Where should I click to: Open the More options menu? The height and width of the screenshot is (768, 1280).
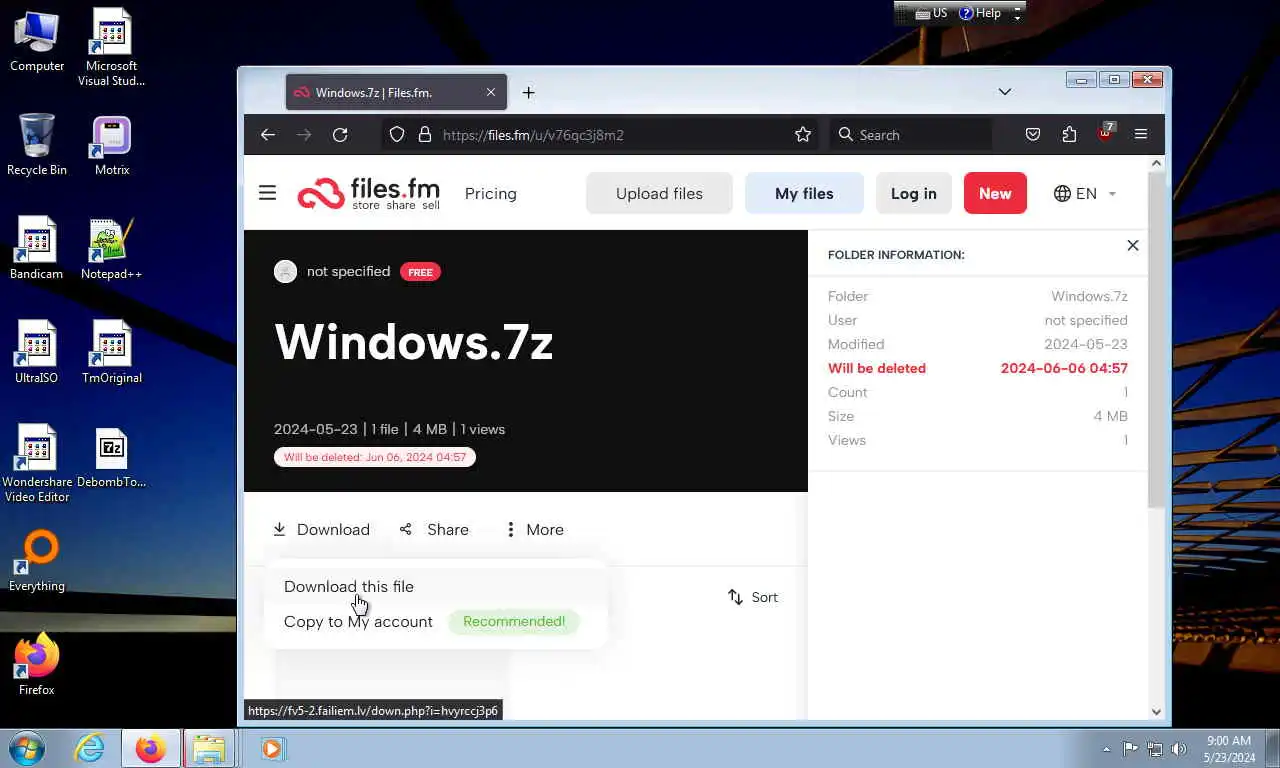(534, 529)
